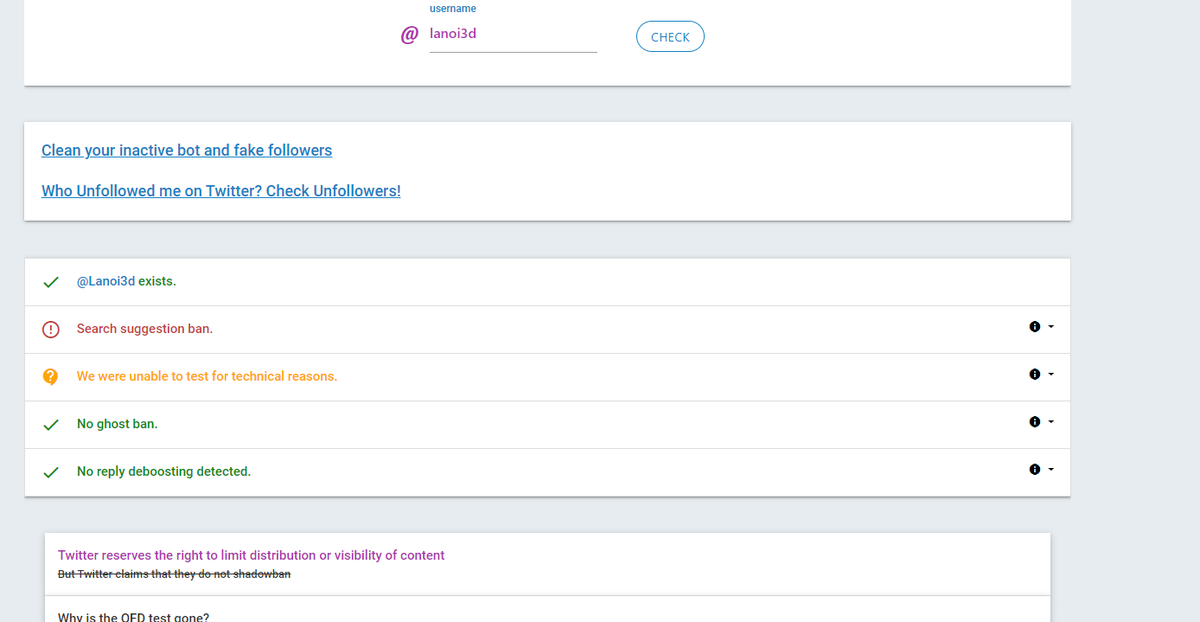The image size is (1200, 622).
Task: Click Search suggestion ban text
Action: pos(145,329)
